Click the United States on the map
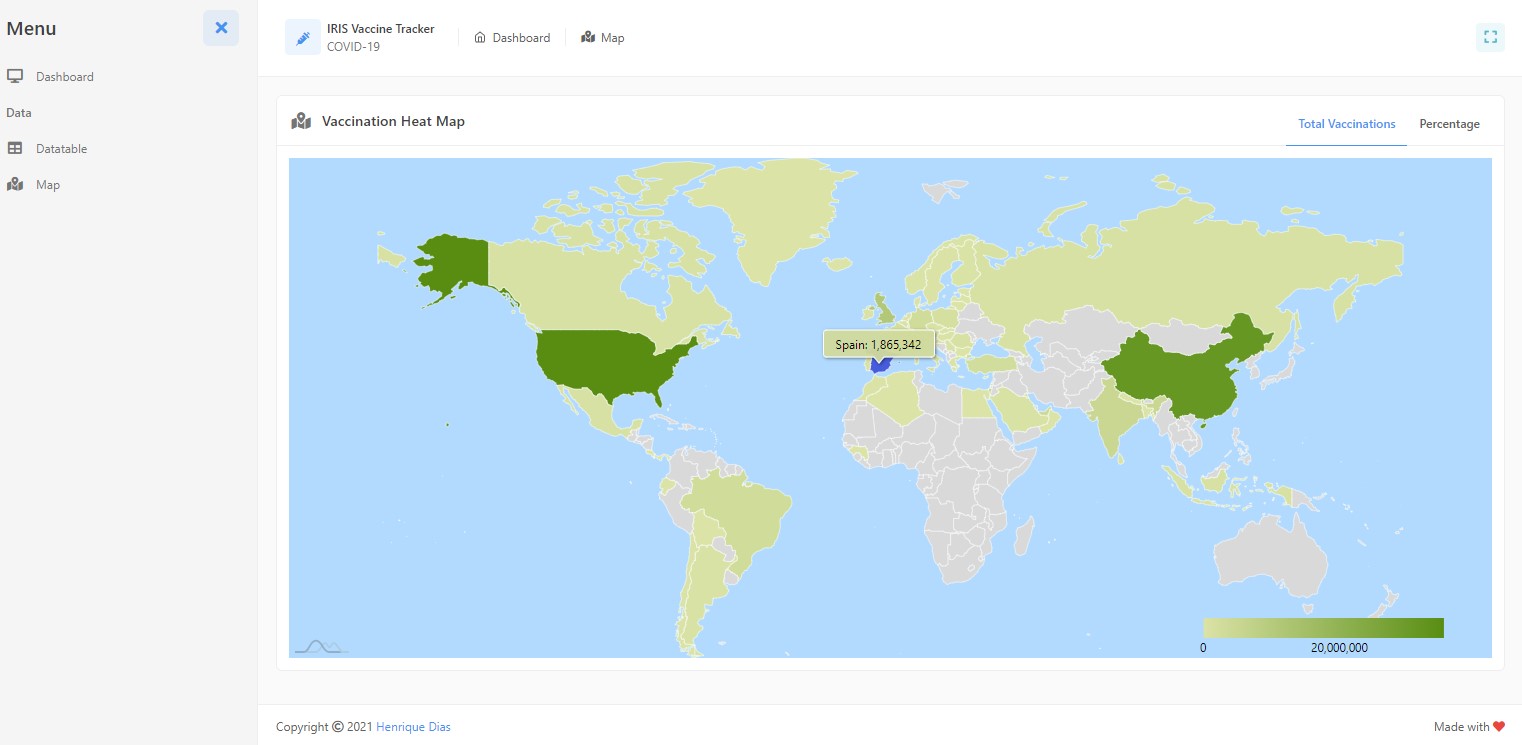The width and height of the screenshot is (1522, 745). (600, 362)
